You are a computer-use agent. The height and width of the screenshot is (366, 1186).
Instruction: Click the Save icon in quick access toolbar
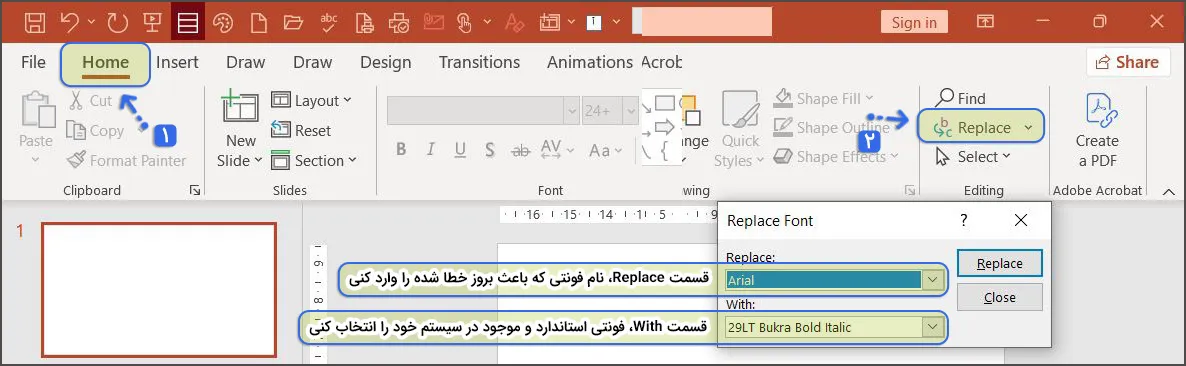[x=35, y=23]
